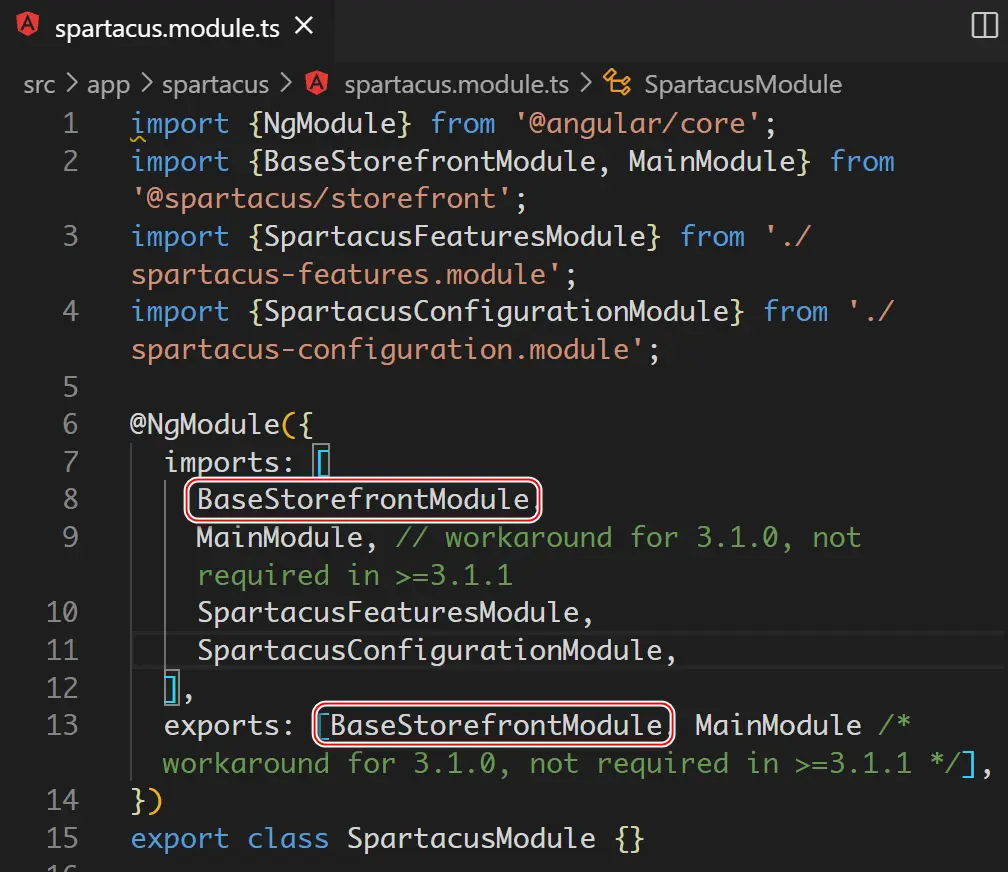The width and height of the screenshot is (1008, 872).
Task: Click SpartacusConfigurationModule on line 11
Action: point(429,650)
